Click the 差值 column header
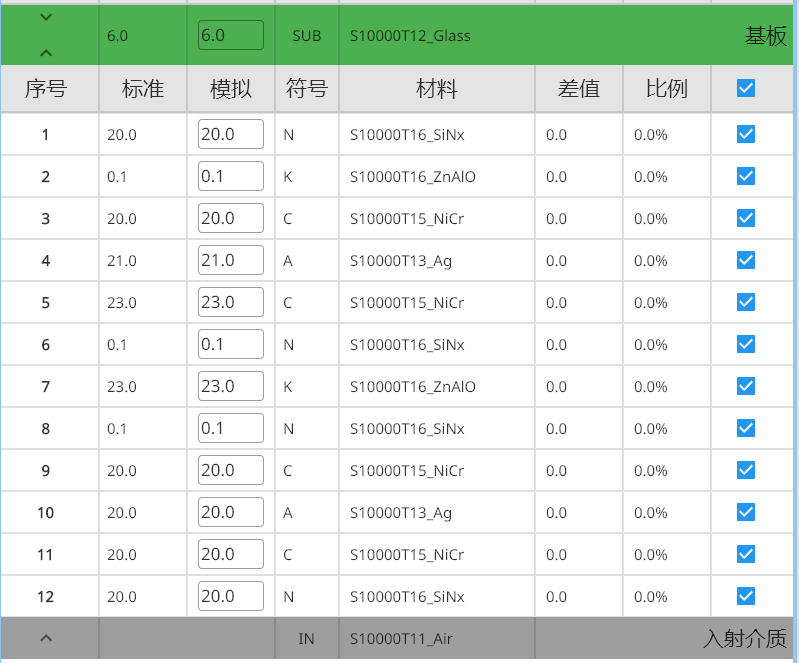The image size is (799, 663). pos(579,89)
